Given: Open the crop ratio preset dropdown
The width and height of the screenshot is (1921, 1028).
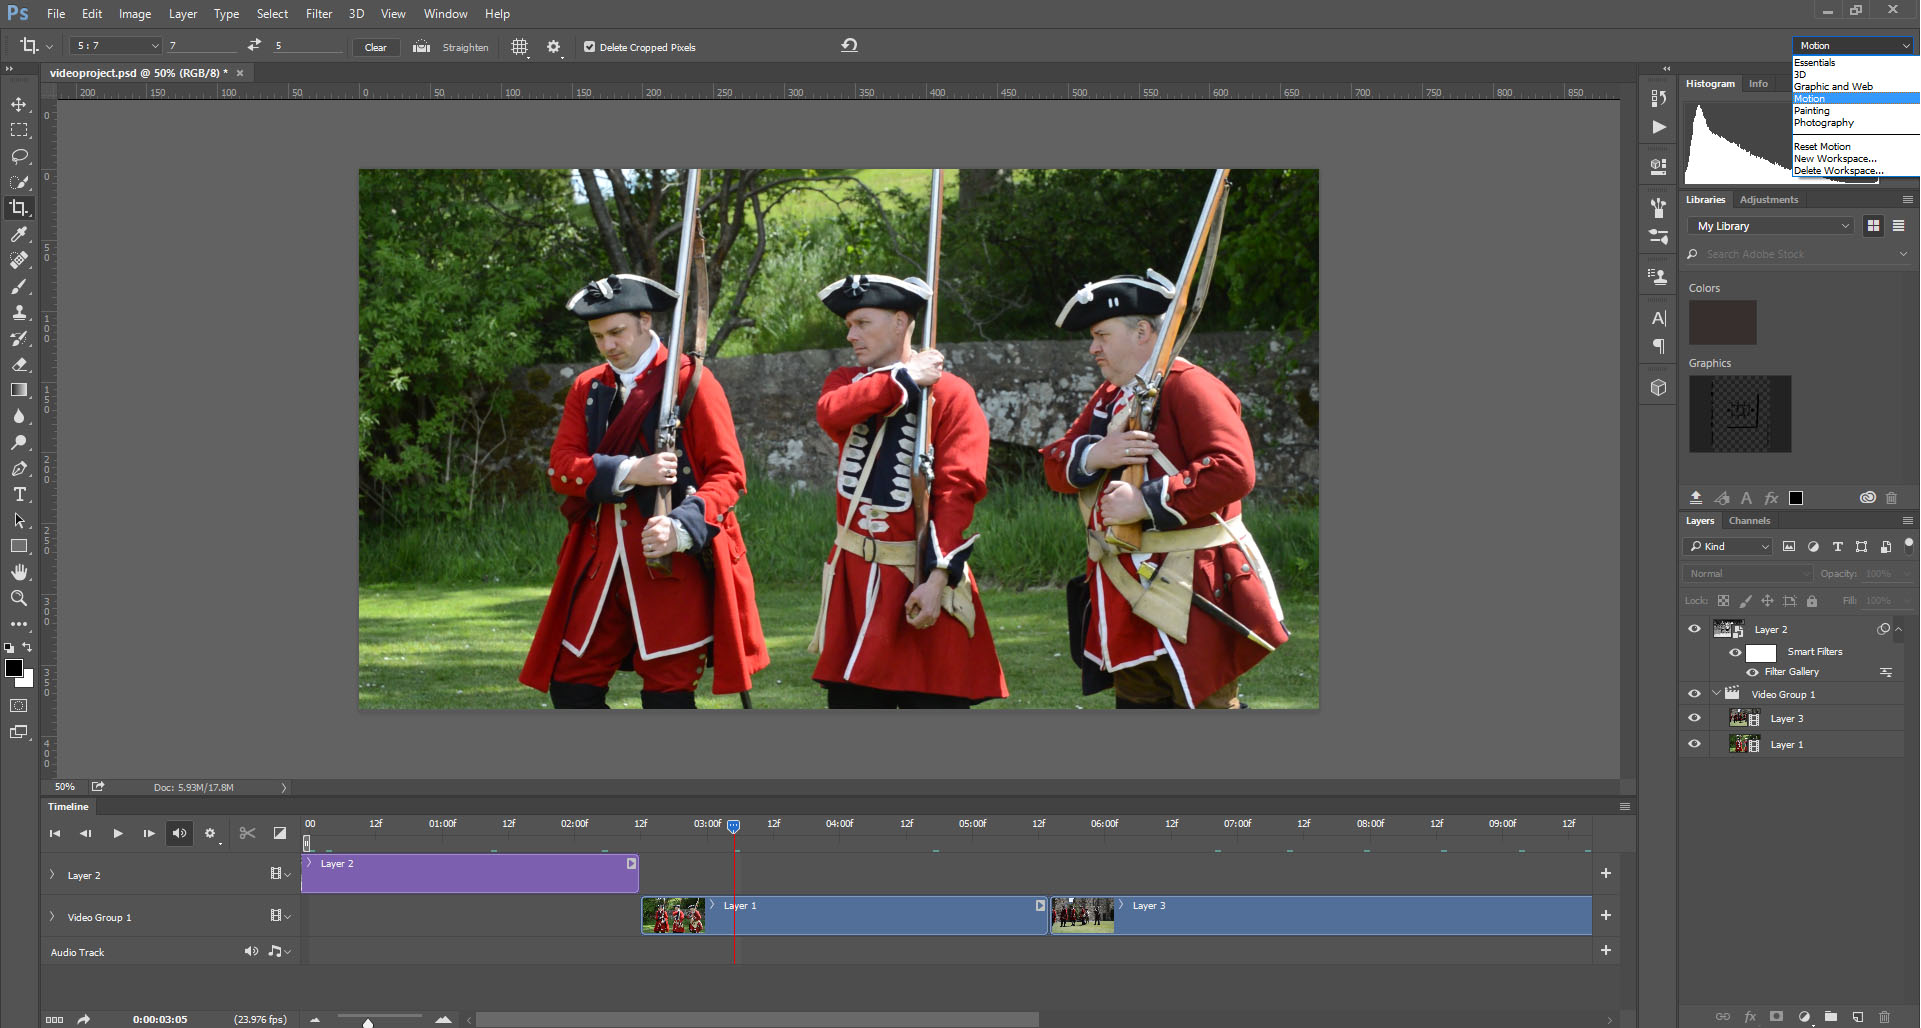Looking at the screenshot, I should [x=115, y=46].
